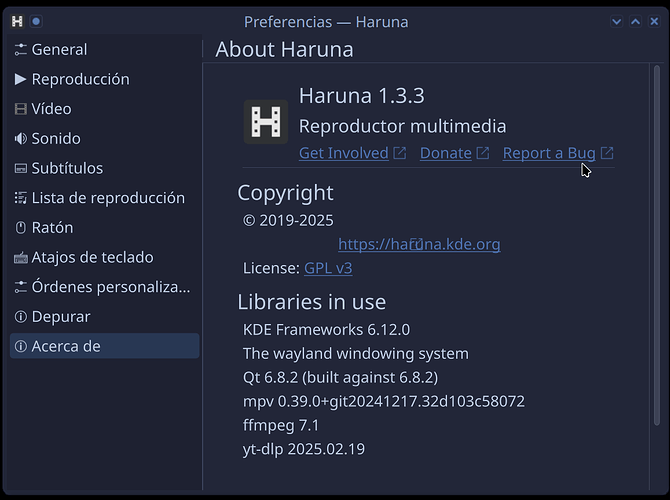Screen dimensions: 670x500
Task: Click the 'About Haruna' page title
Action: click(284, 49)
